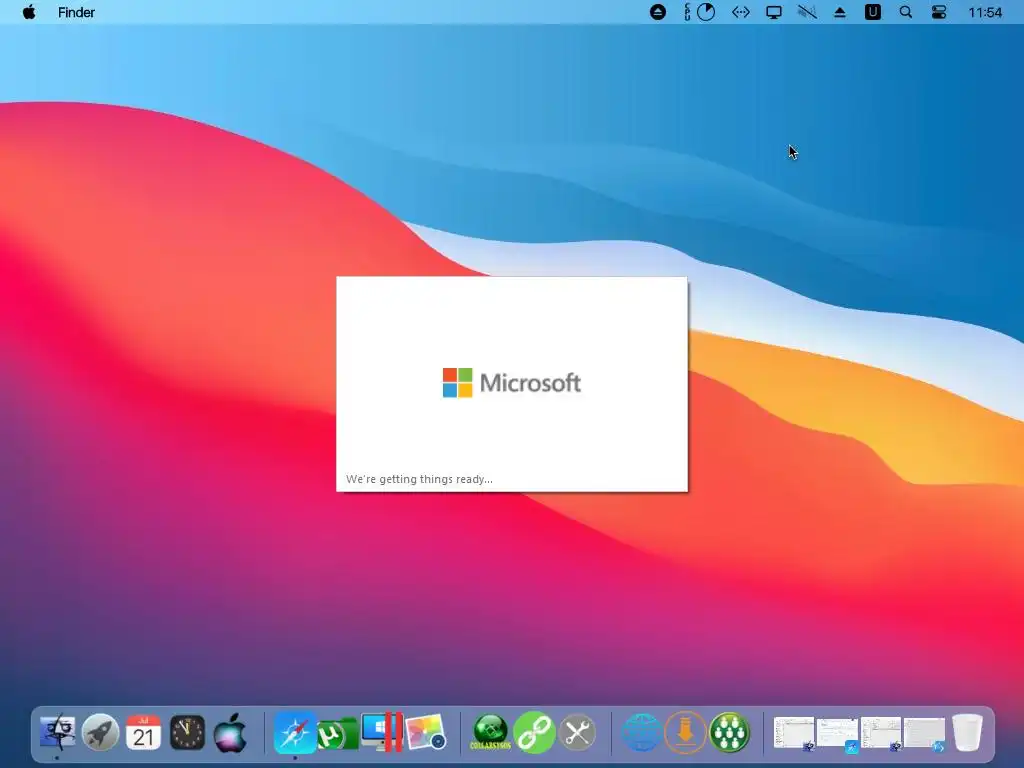This screenshot has width=1024, height=768.
Task: Open Spotlight search magnifier
Action: click(906, 12)
